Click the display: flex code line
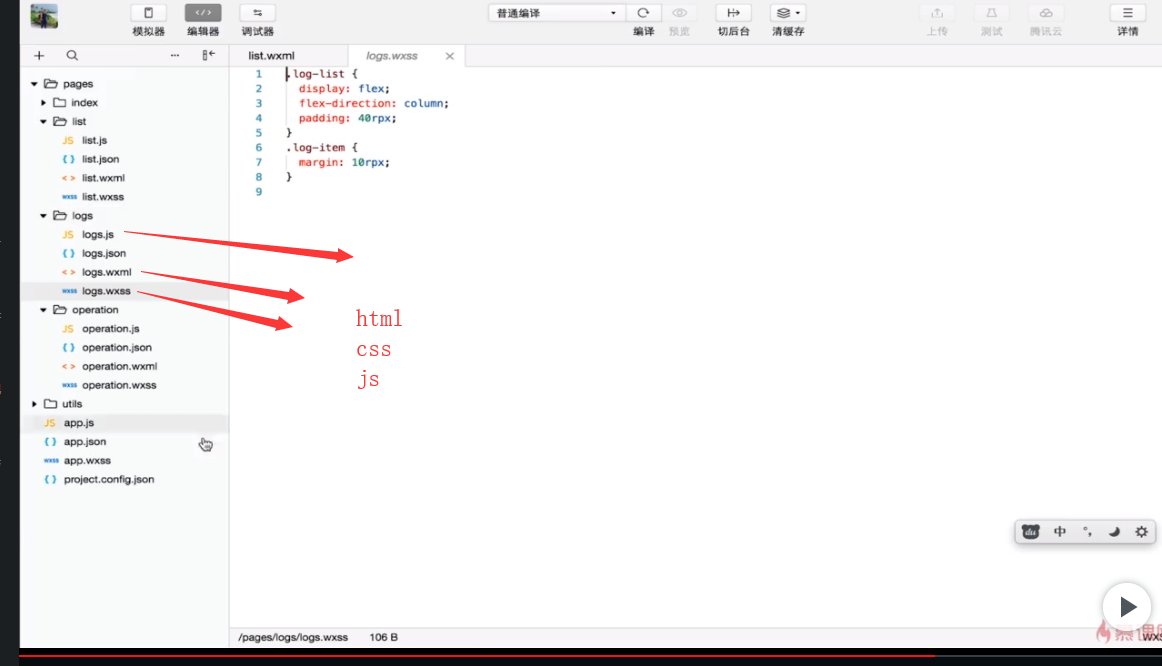The height and width of the screenshot is (666, 1162). [344, 88]
